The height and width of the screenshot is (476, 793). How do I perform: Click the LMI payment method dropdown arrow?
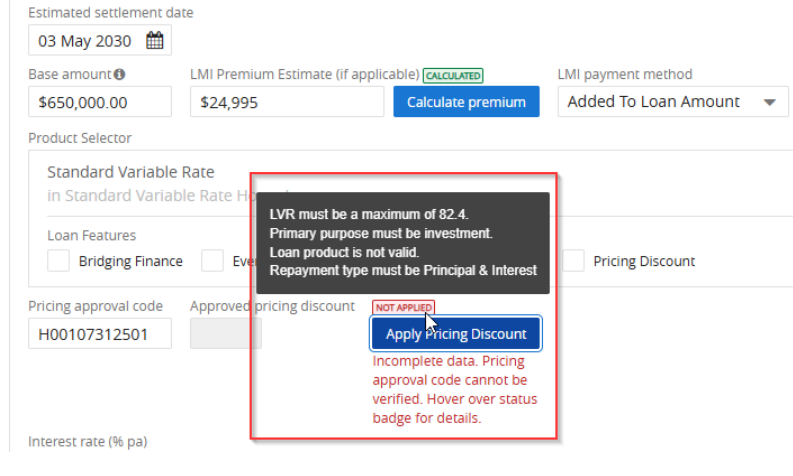point(769,102)
